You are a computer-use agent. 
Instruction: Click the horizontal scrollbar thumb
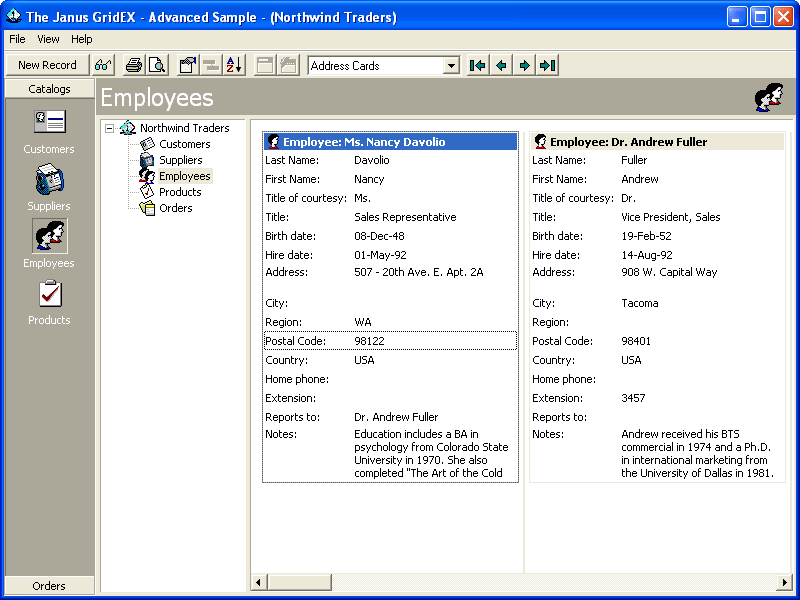[299, 582]
